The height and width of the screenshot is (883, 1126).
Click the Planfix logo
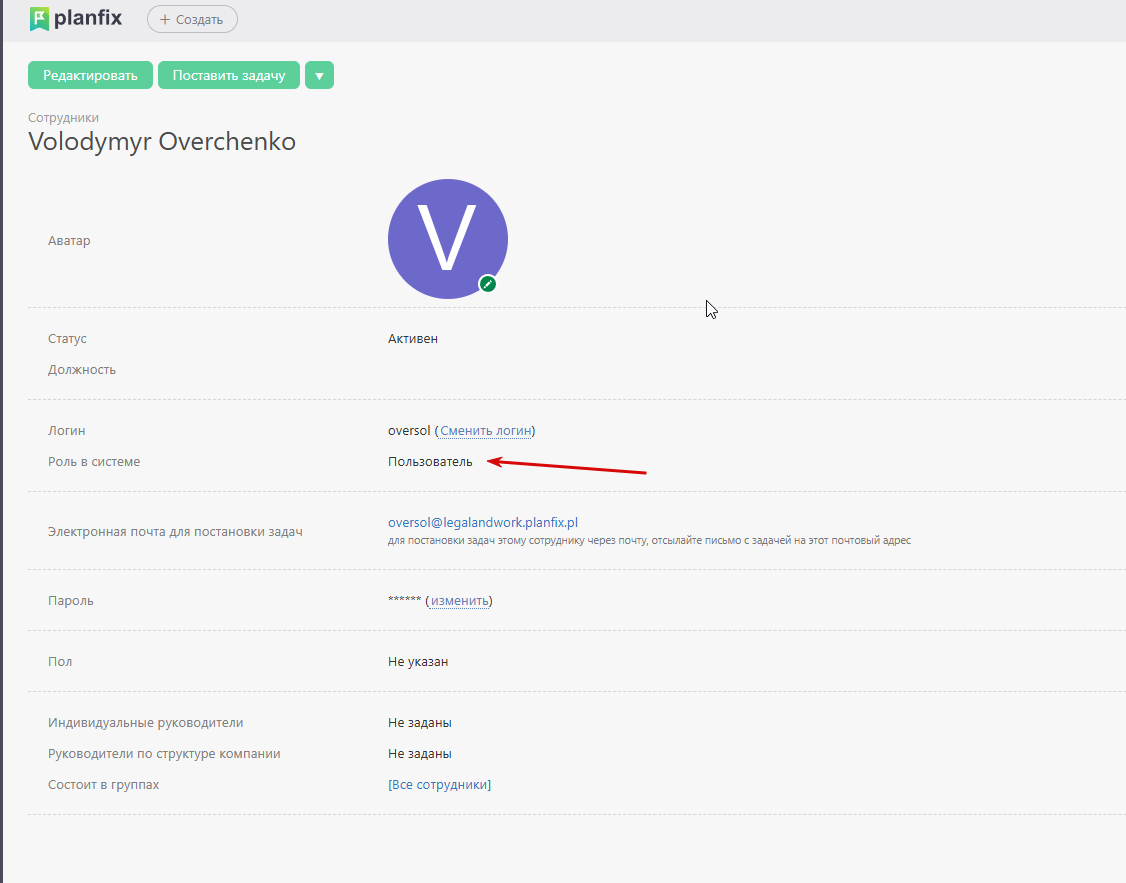tap(75, 19)
